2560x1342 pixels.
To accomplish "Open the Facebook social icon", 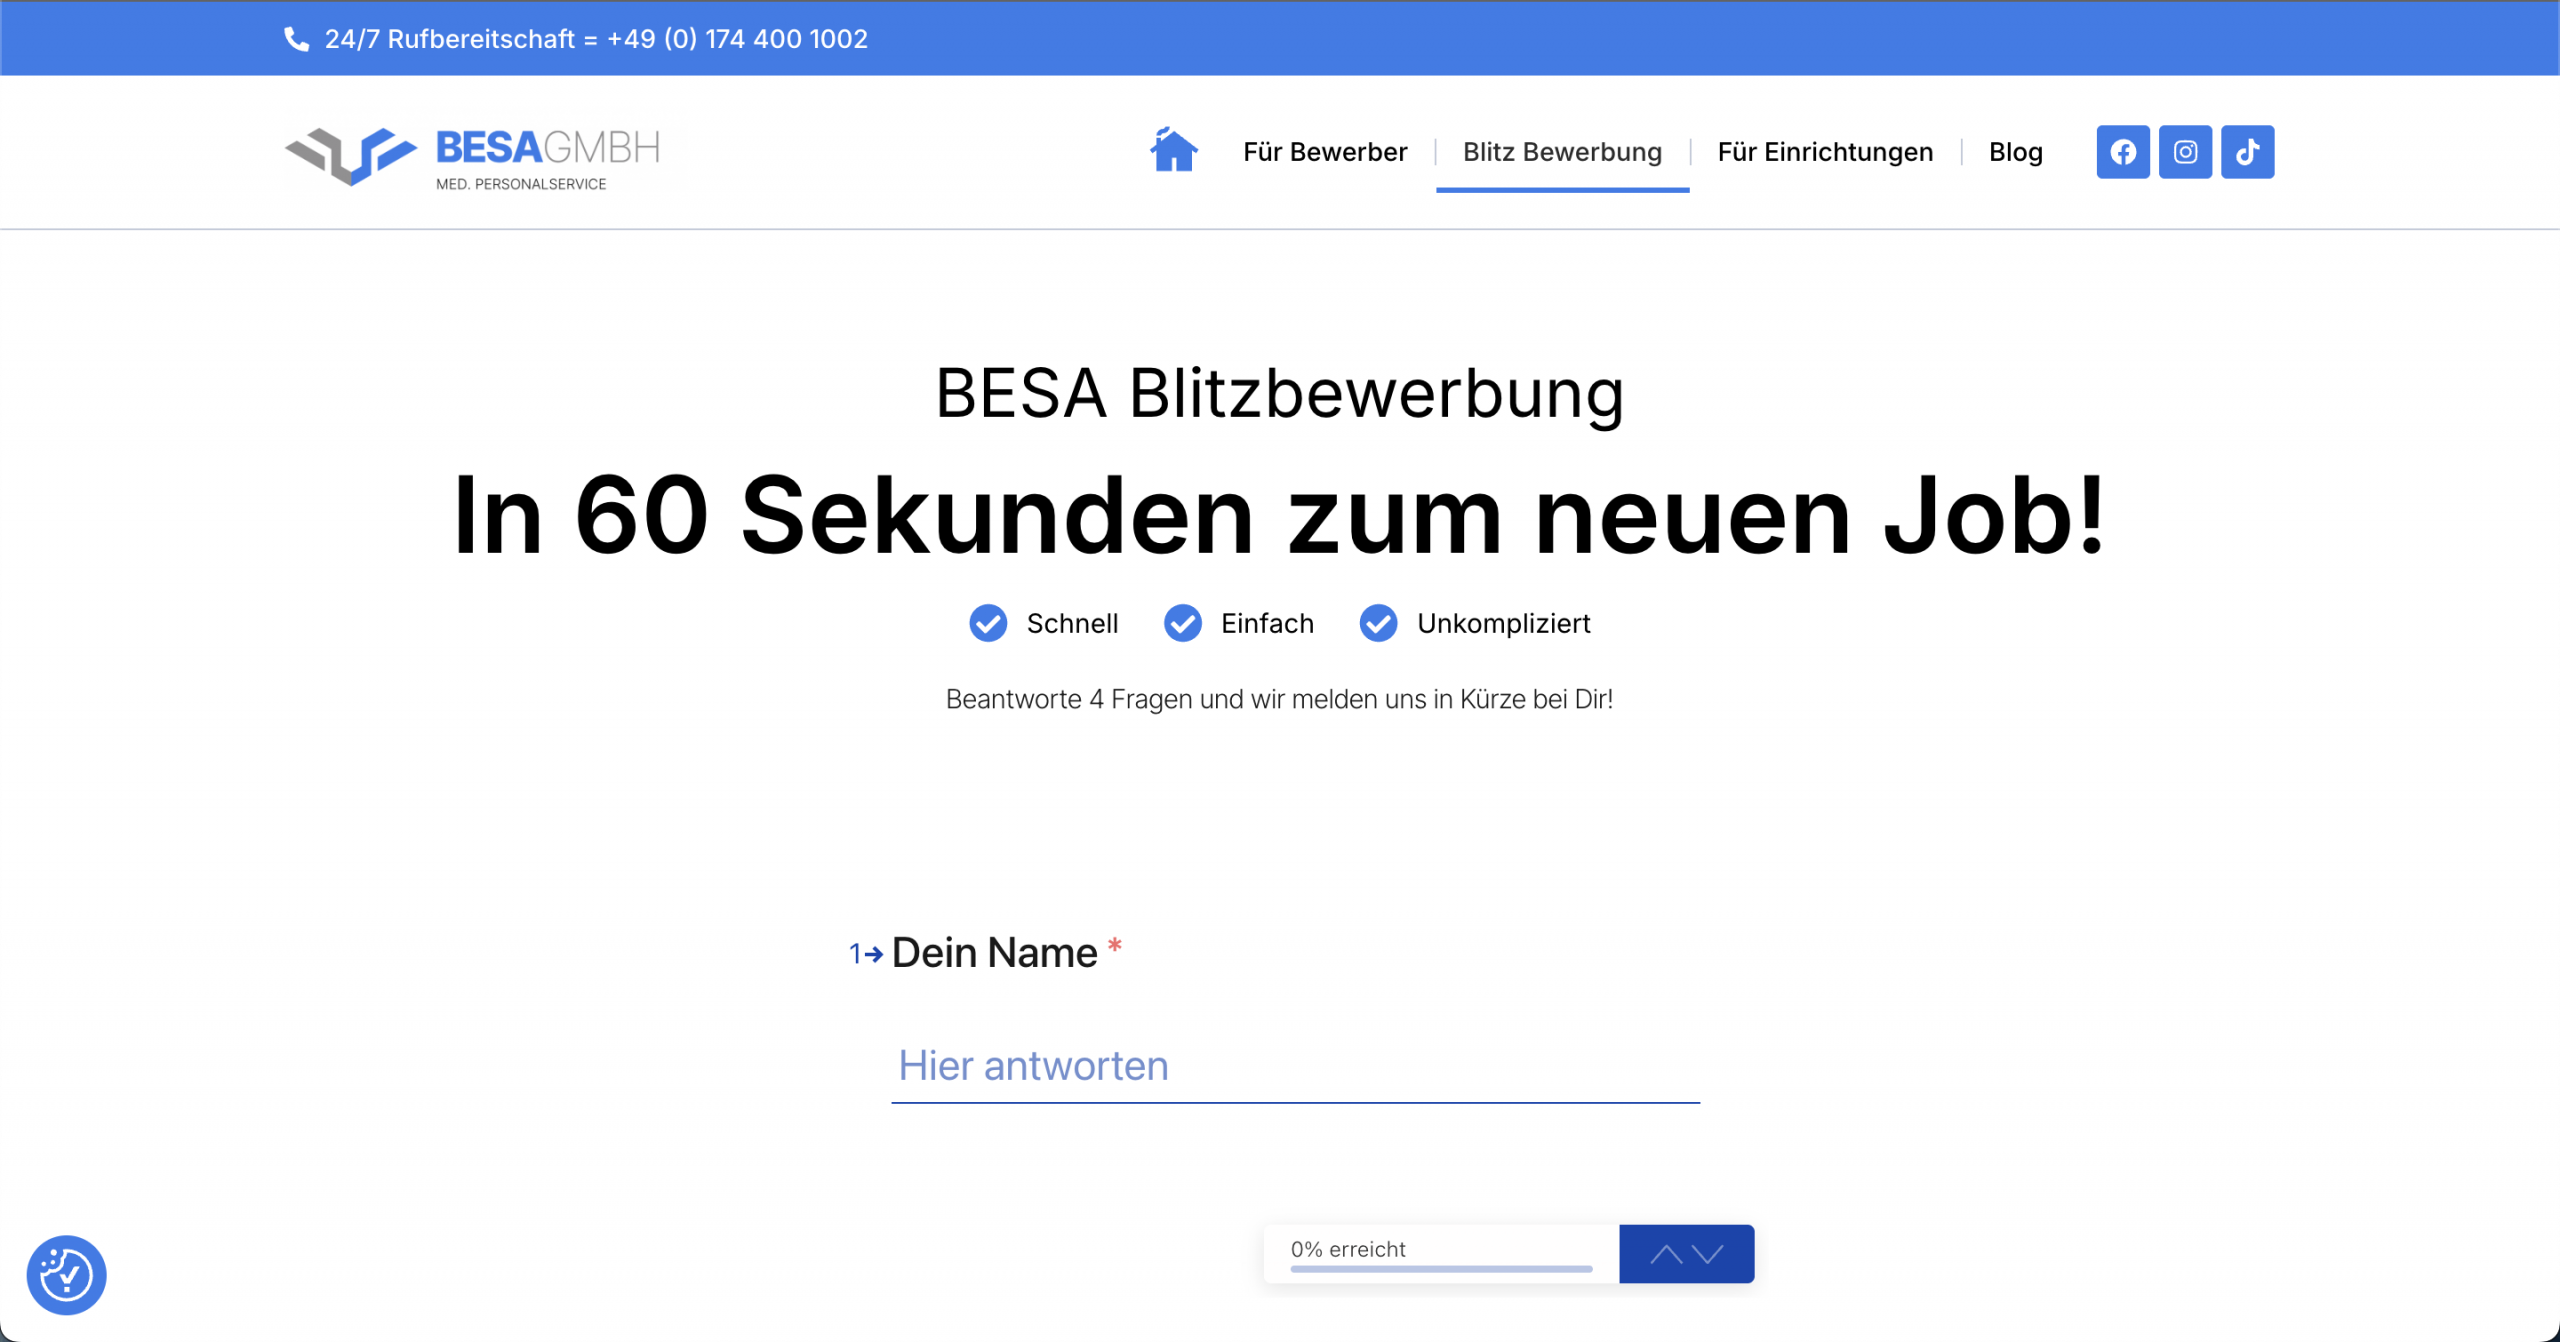I will pyautogui.click(x=2122, y=152).
